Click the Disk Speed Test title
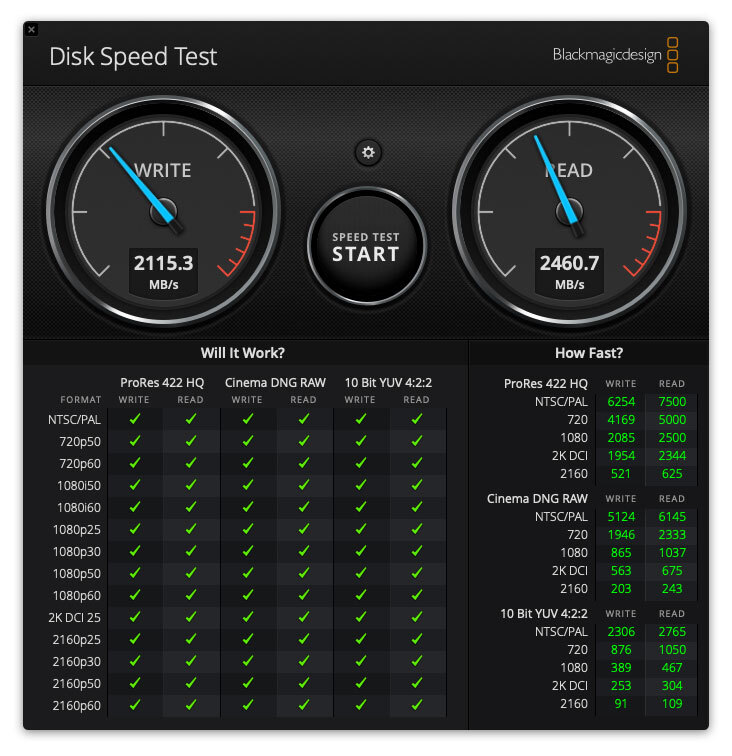This screenshot has height=756, width=732. coord(133,56)
